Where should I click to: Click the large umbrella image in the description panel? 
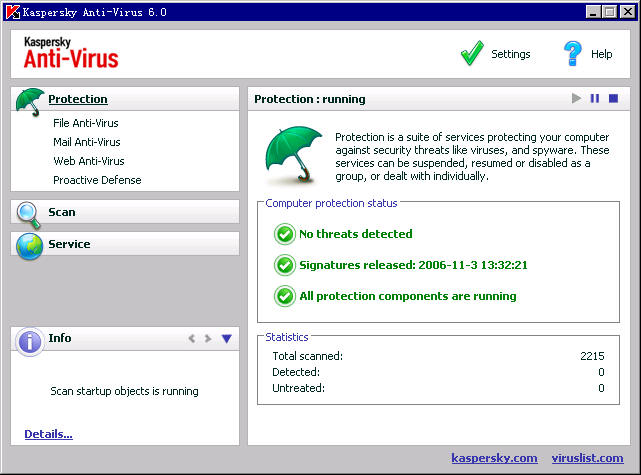tap(294, 154)
